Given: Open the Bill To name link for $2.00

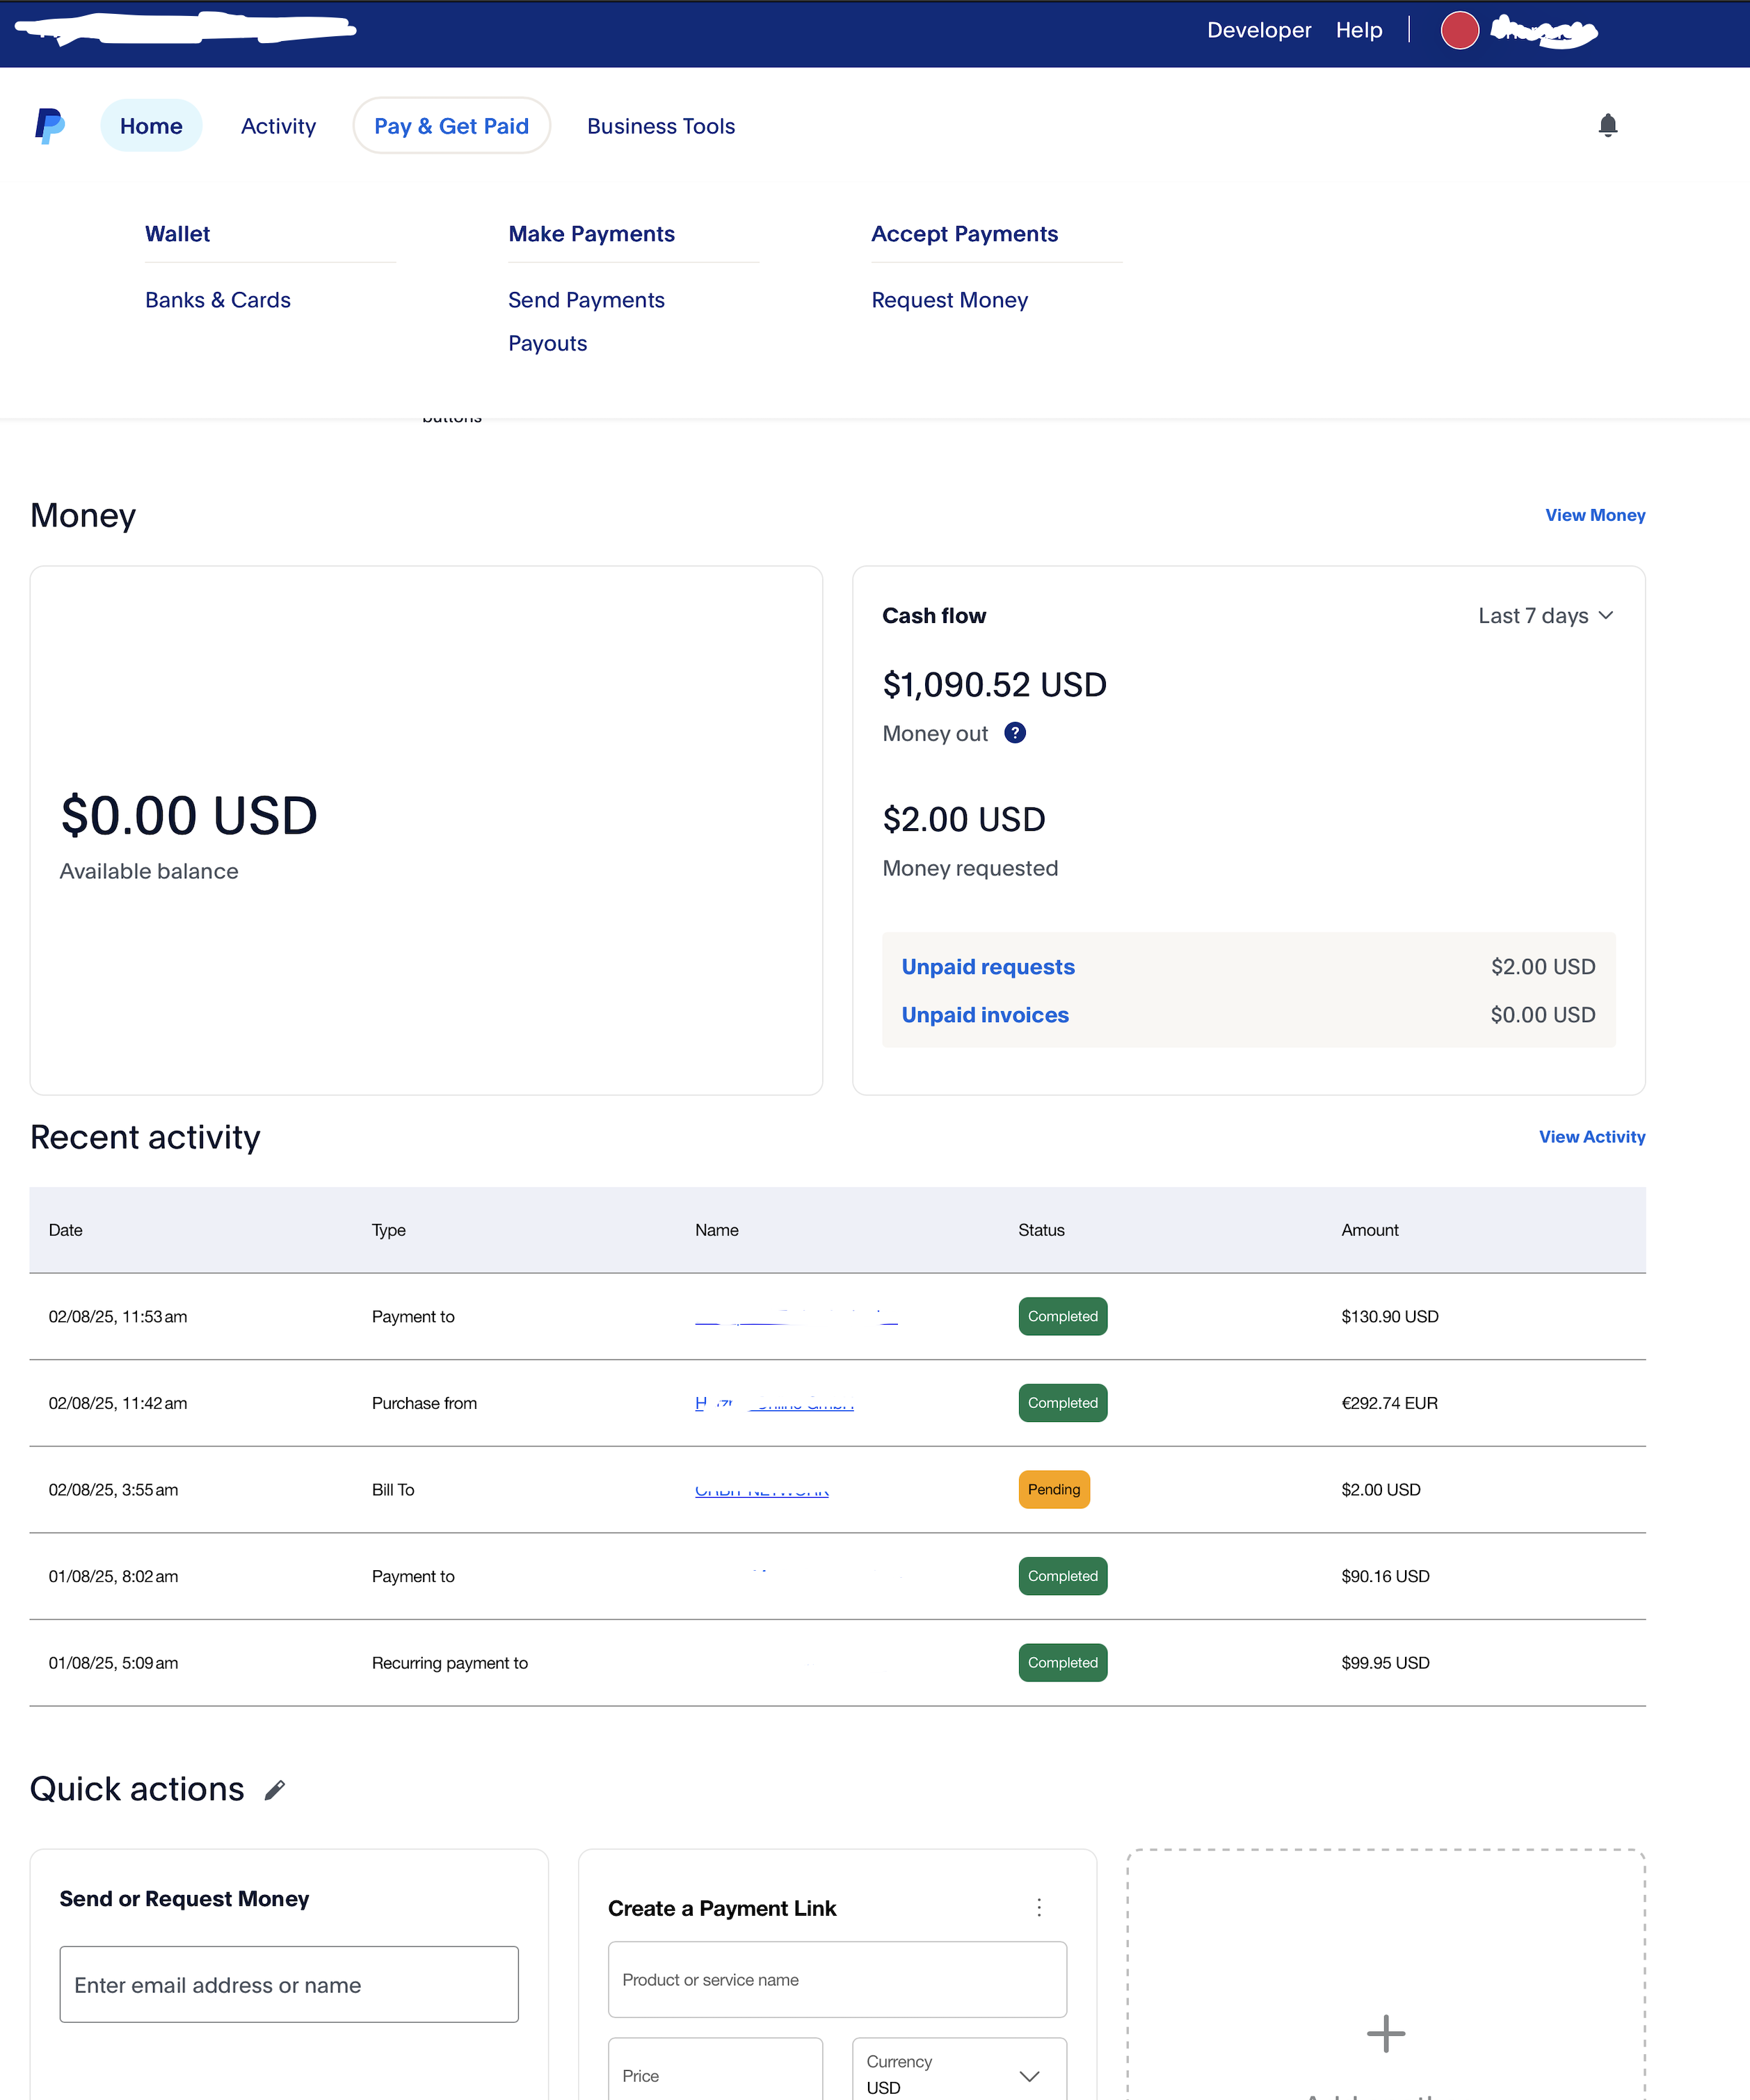Looking at the screenshot, I should (762, 1490).
